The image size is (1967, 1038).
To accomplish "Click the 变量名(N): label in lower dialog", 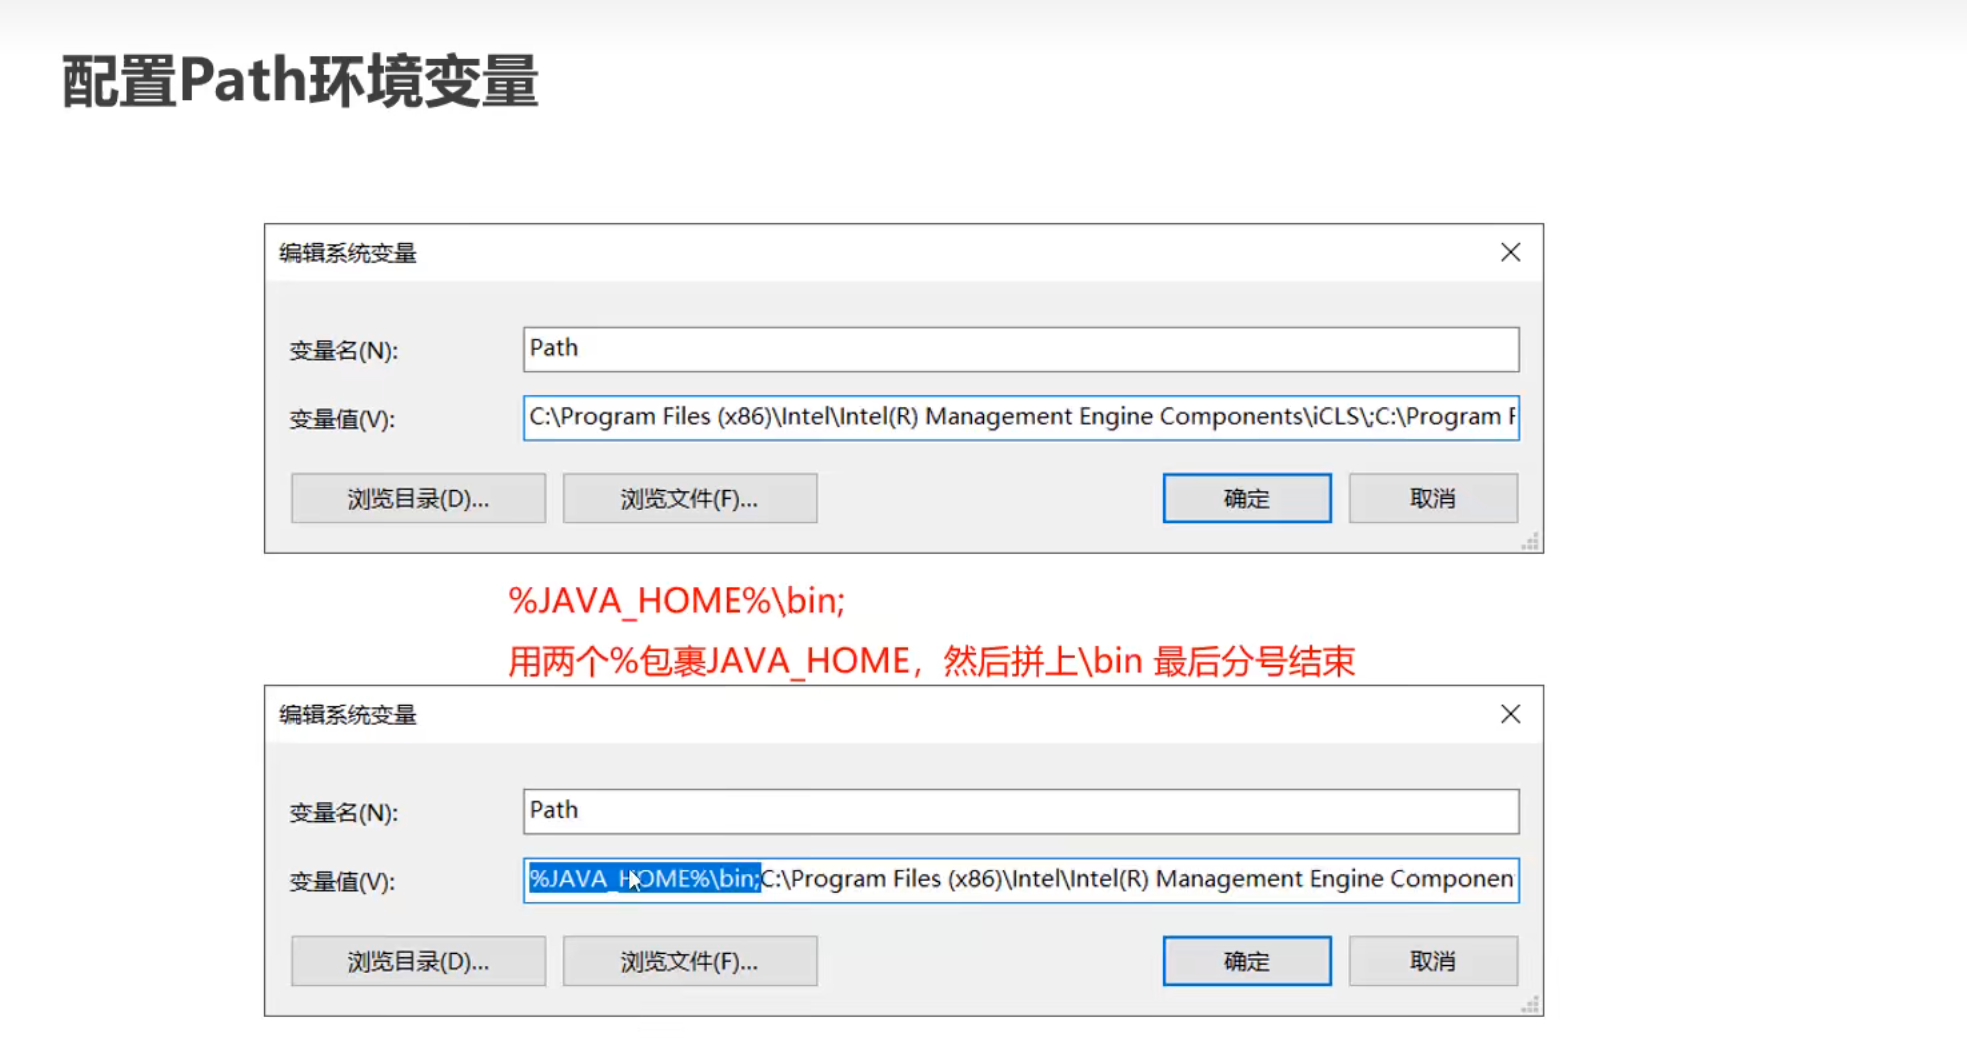I will (x=343, y=813).
